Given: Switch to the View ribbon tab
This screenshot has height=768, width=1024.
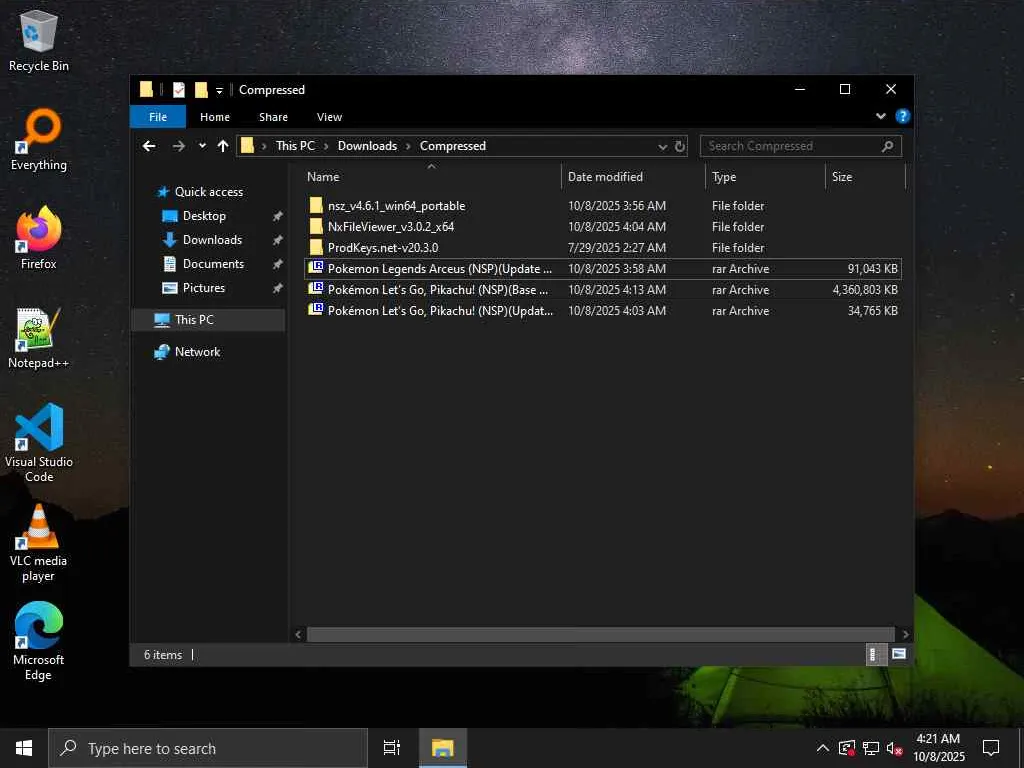Looking at the screenshot, I should (329, 117).
